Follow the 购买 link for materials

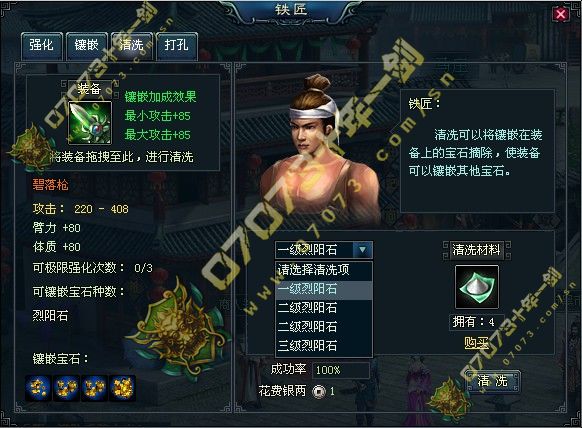pyautogui.click(x=476, y=343)
